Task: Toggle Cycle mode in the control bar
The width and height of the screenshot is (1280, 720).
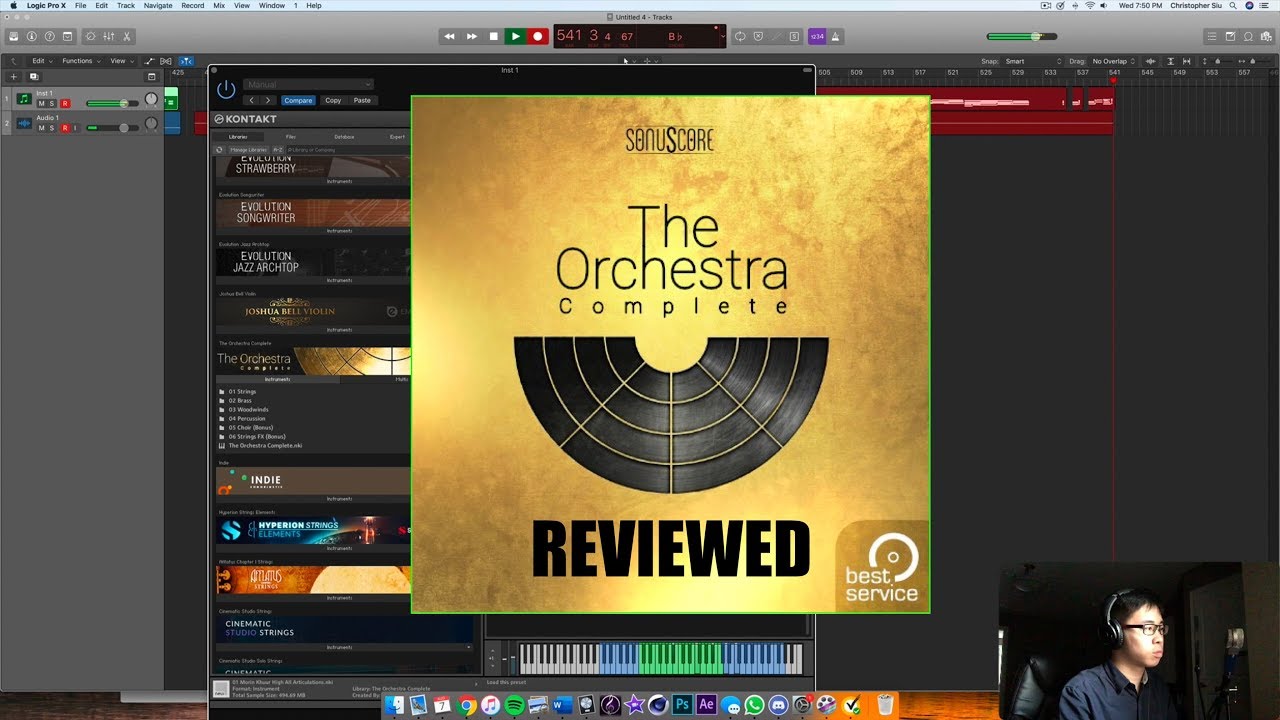Action: click(x=740, y=36)
